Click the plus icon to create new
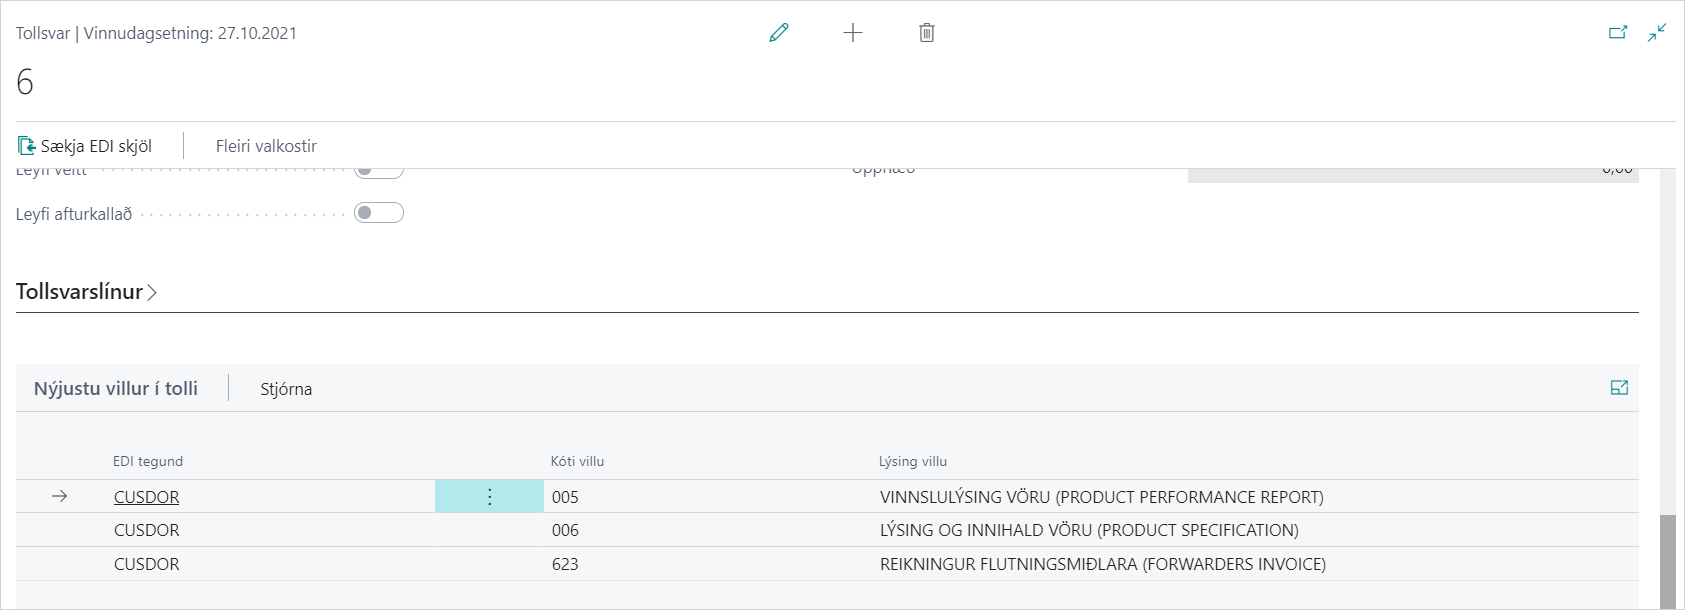This screenshot has height=610, width=1685. click(x=853, y=33)
